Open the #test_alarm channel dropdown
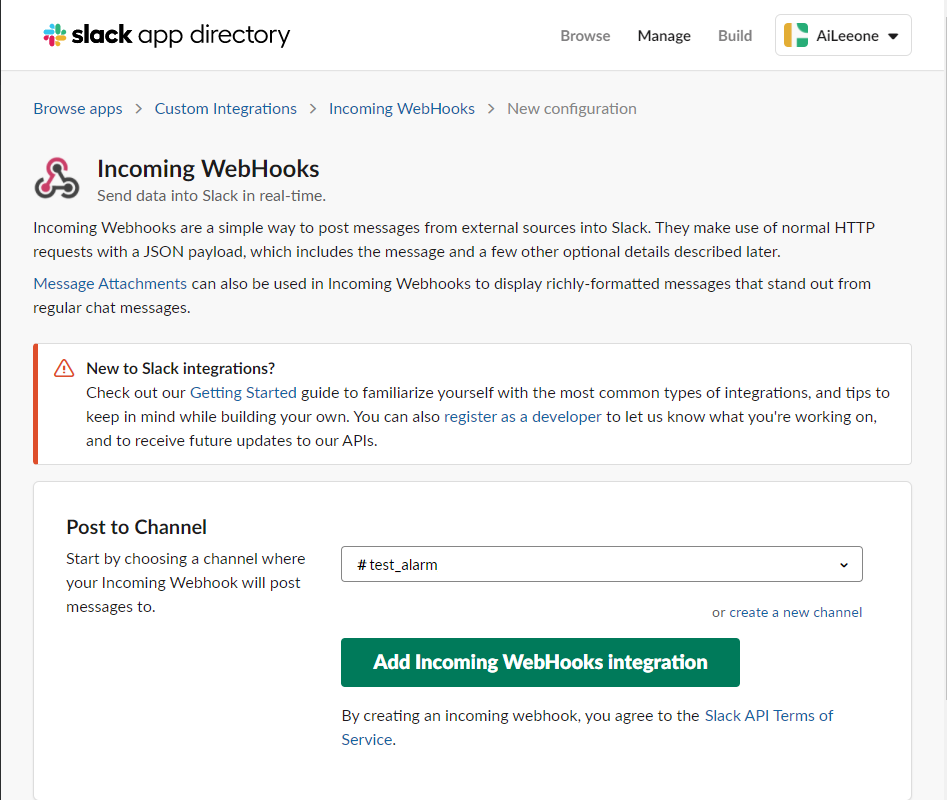The height and width of the screenshot is (800, 947). [x=602, y=564]
